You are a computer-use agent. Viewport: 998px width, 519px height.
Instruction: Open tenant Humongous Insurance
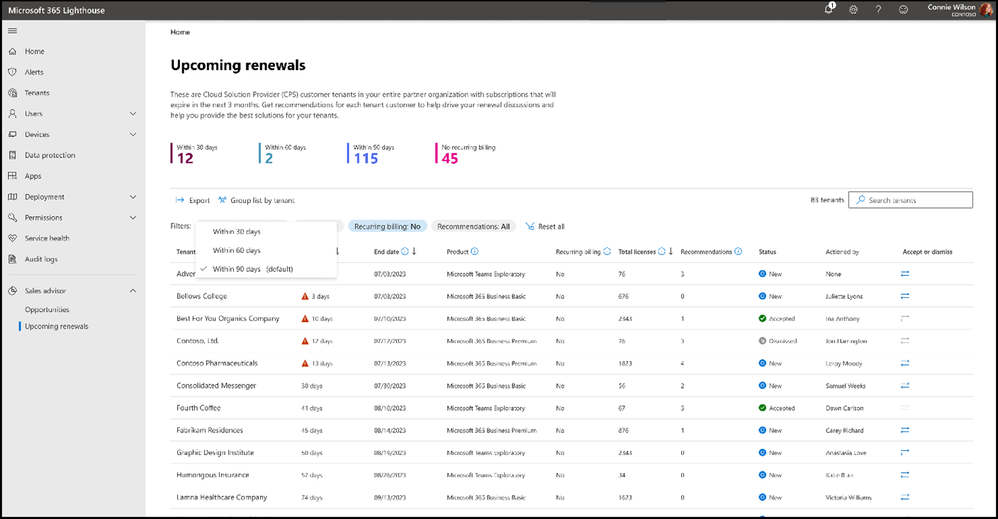[x=213, y=475]
